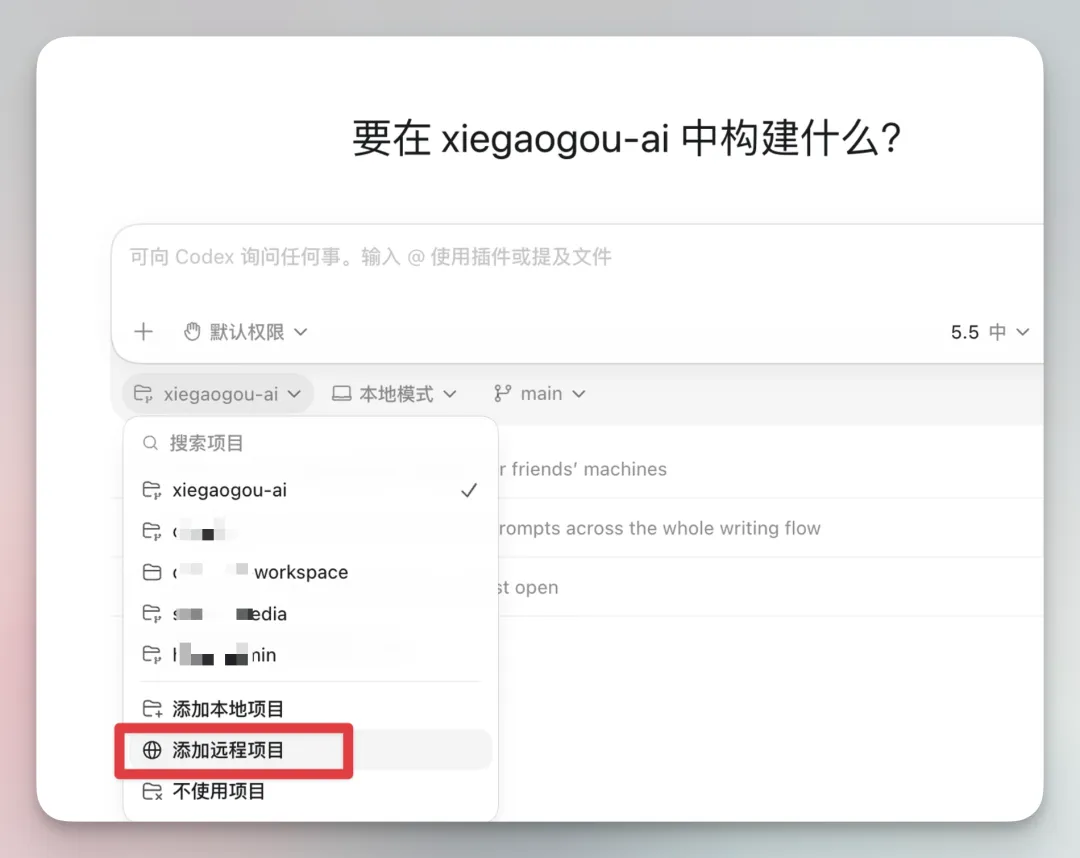The image size is (1080, 858).
Task: Click the chevron next to 本地模式
Action: click(x=450, y=394)
